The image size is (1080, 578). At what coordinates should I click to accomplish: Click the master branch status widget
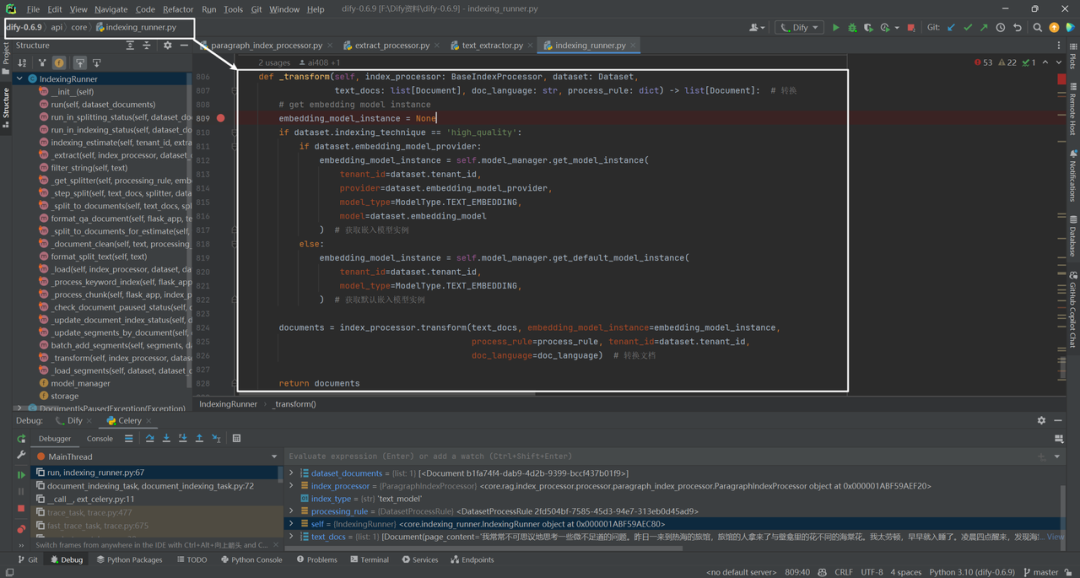pos(1049,572)
